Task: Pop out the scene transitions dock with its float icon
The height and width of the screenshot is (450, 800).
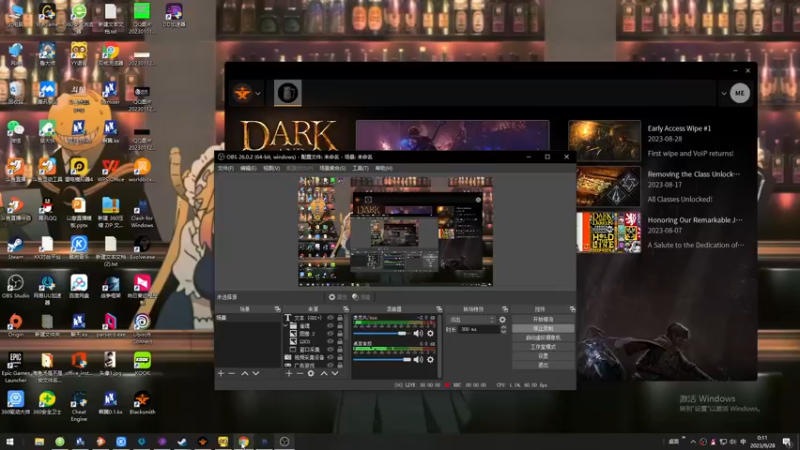Action: [505, 309]
